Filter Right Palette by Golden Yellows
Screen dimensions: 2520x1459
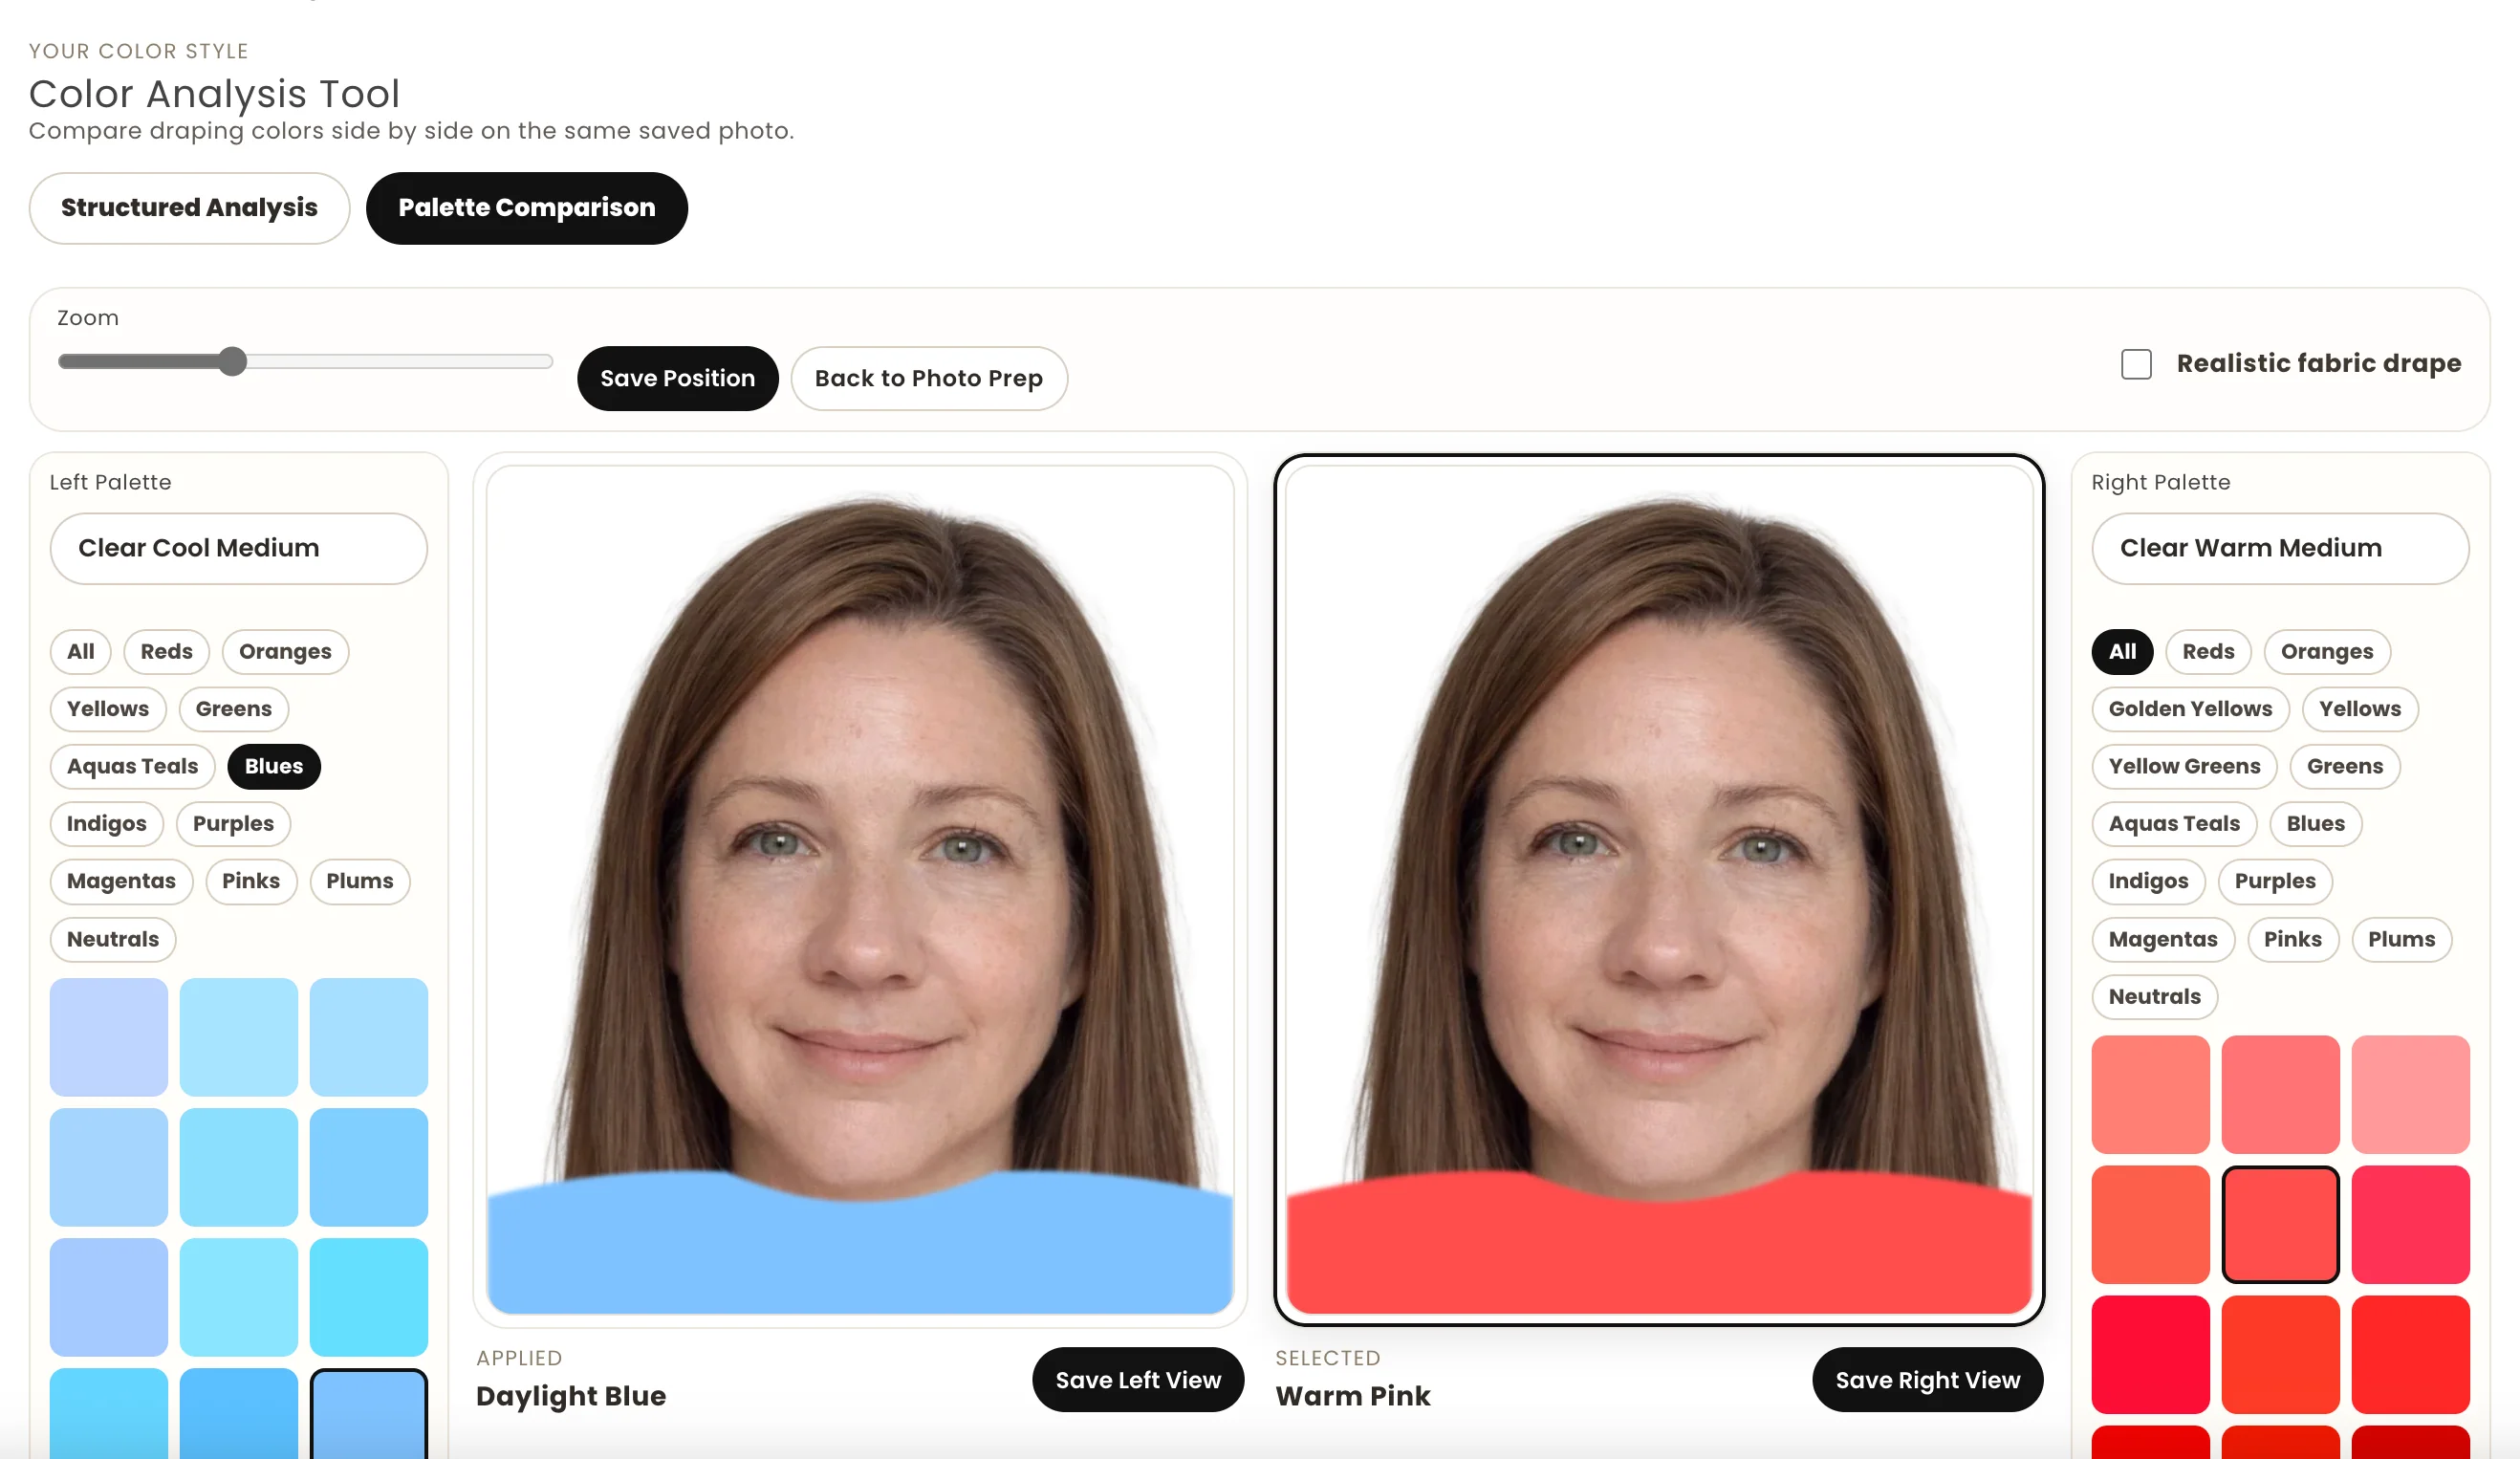point(2190,709)
